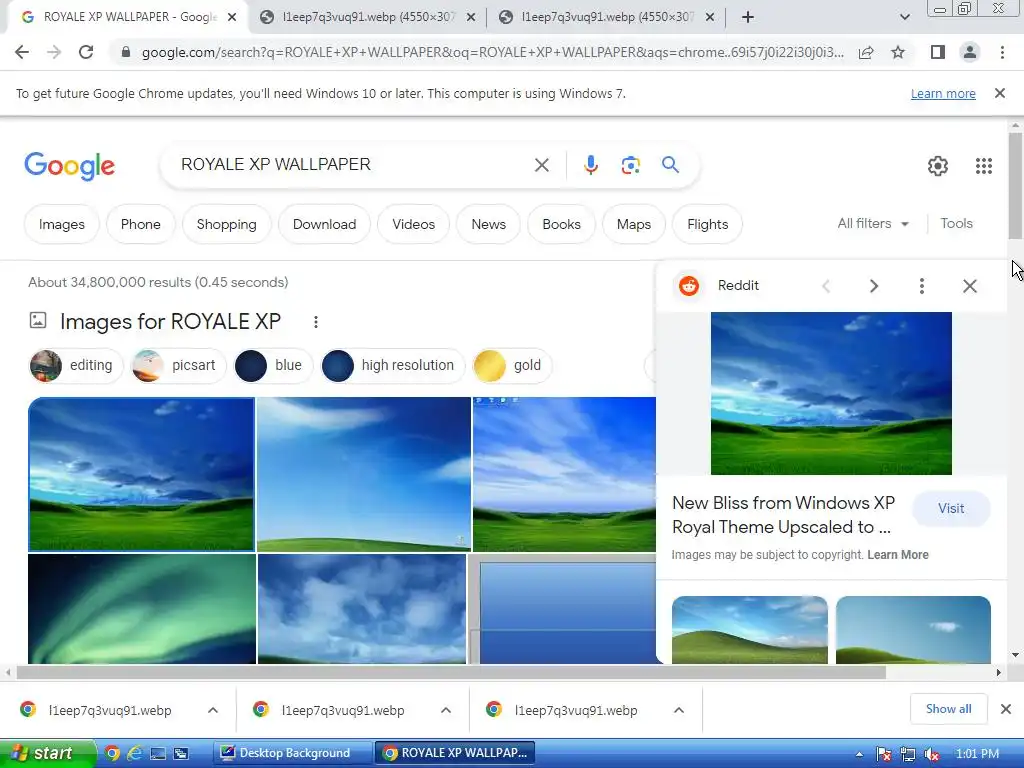The height and width of the screenshot is (768, 1024).
Task: Close the Reddit image preview panel
Action: coord(970,286)
